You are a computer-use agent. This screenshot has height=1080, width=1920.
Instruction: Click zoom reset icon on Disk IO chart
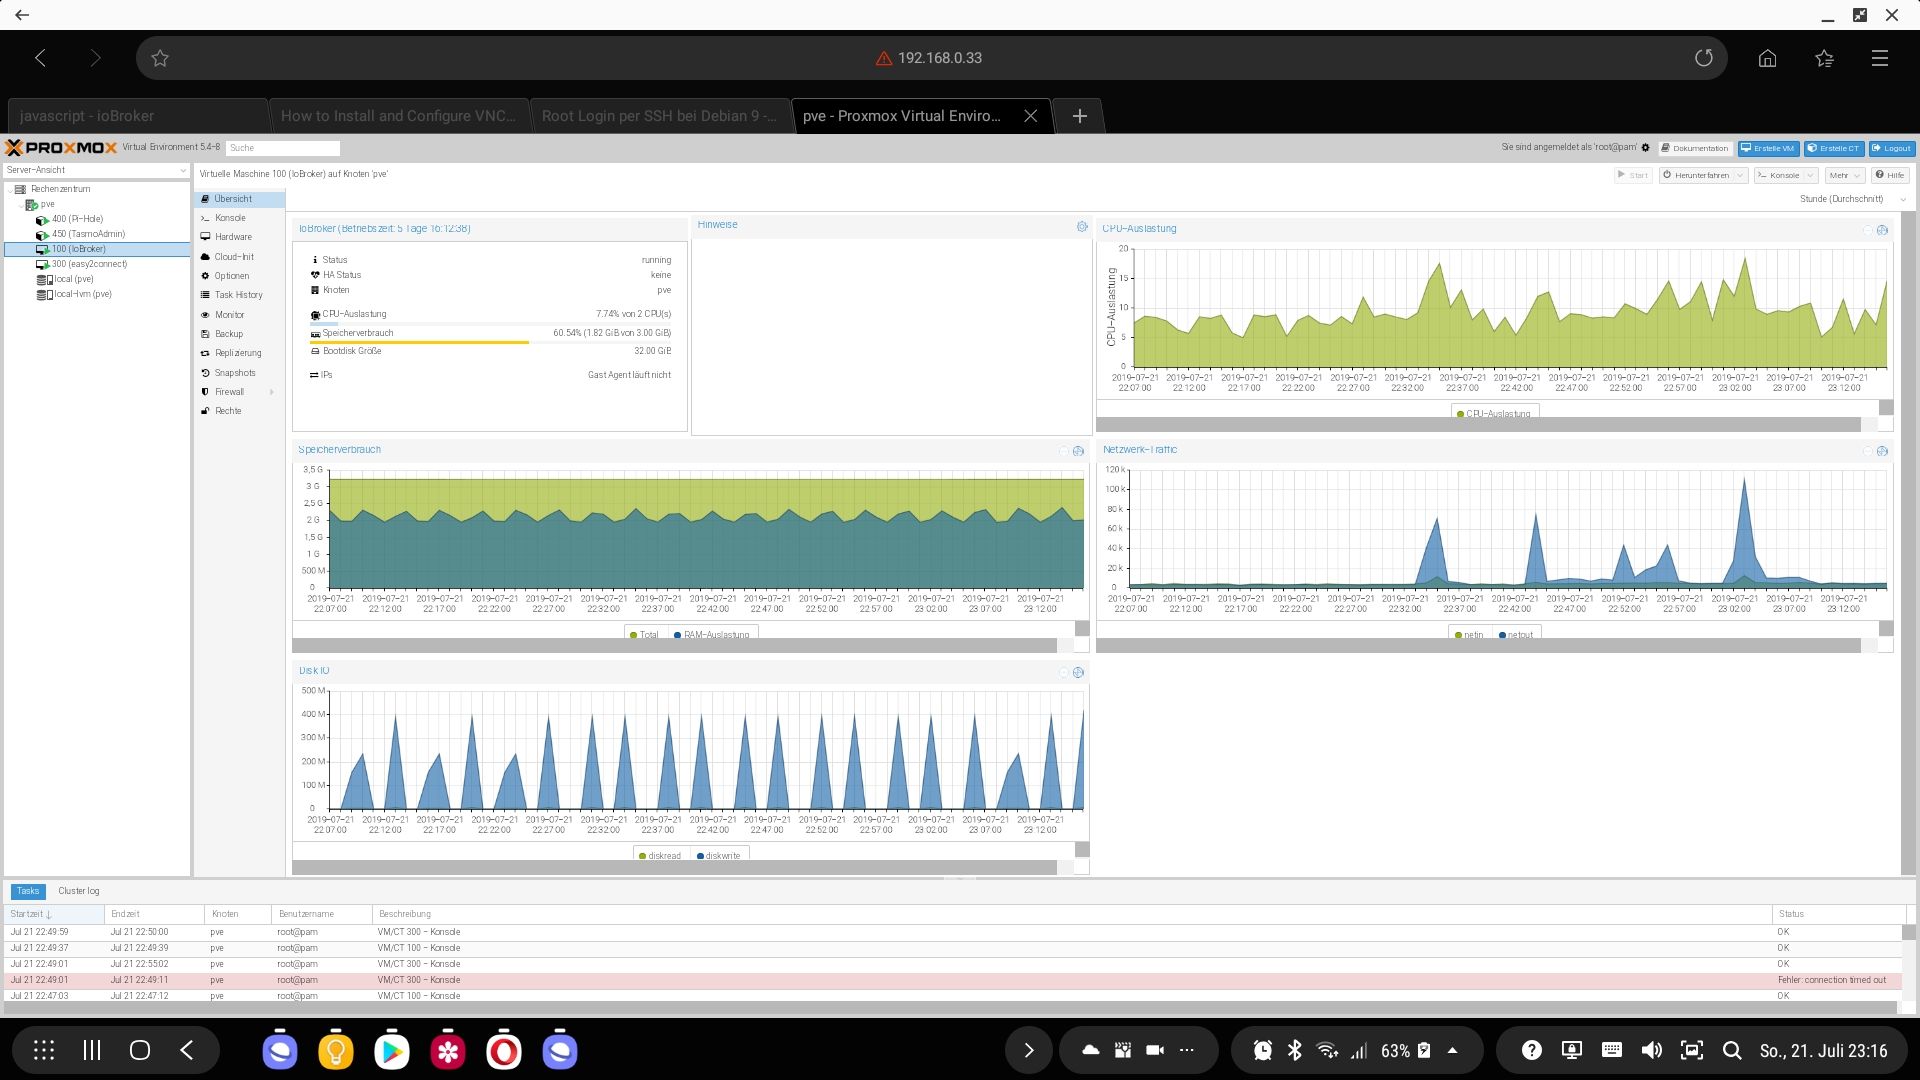pyautogui.click(x=1078, y=672)
